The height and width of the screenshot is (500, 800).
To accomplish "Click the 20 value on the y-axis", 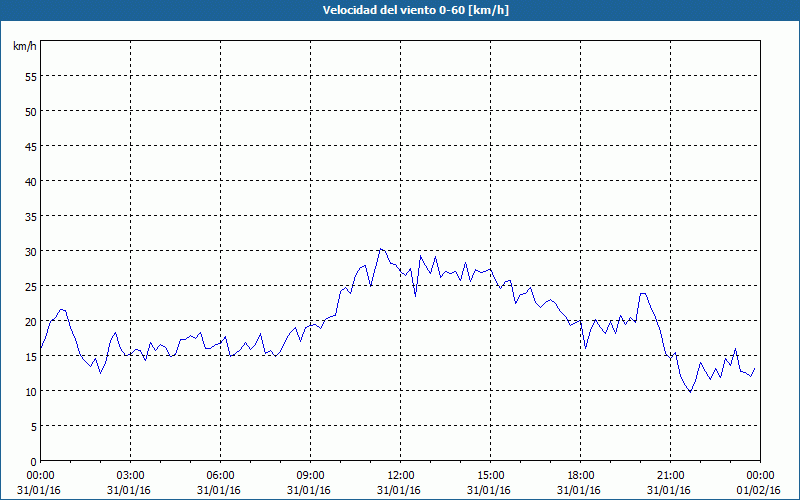I will 31,321.
